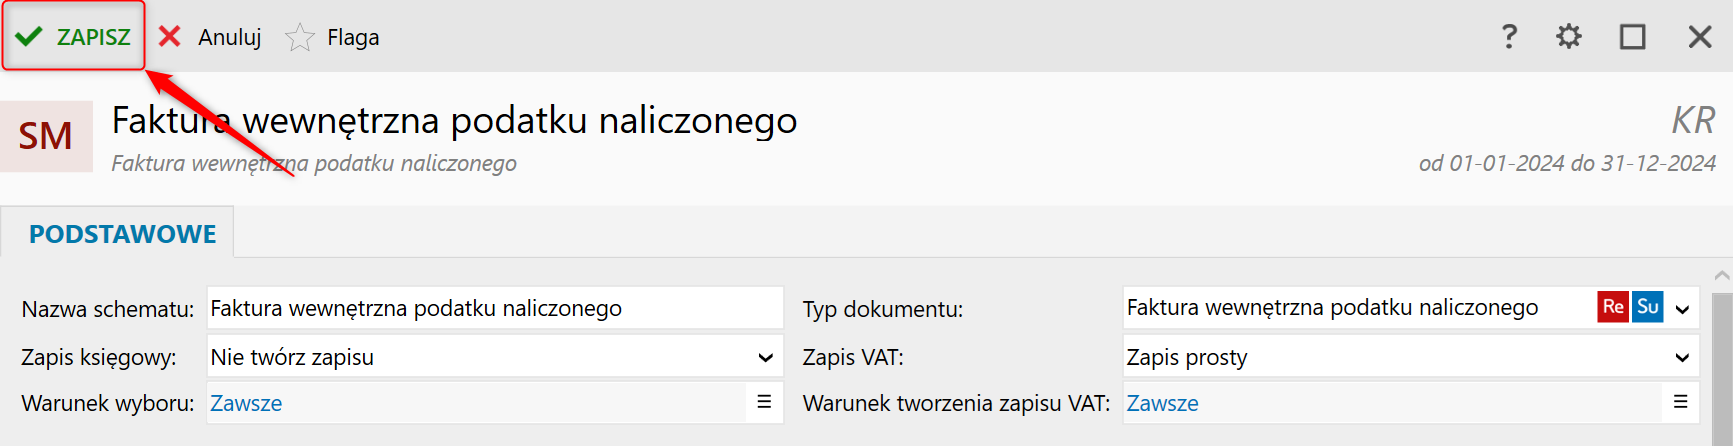Image resolution: width=1733 pixels, height=446 pixels.
Task: Cancel changes with Anuluj
Action: [210, 37]
